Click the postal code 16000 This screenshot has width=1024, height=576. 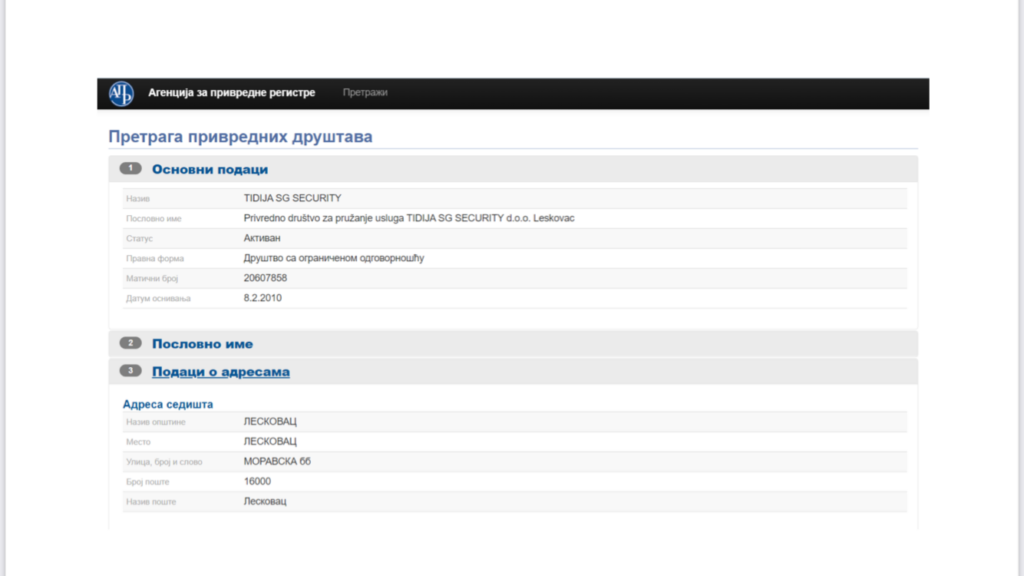[x=257, y=481]
